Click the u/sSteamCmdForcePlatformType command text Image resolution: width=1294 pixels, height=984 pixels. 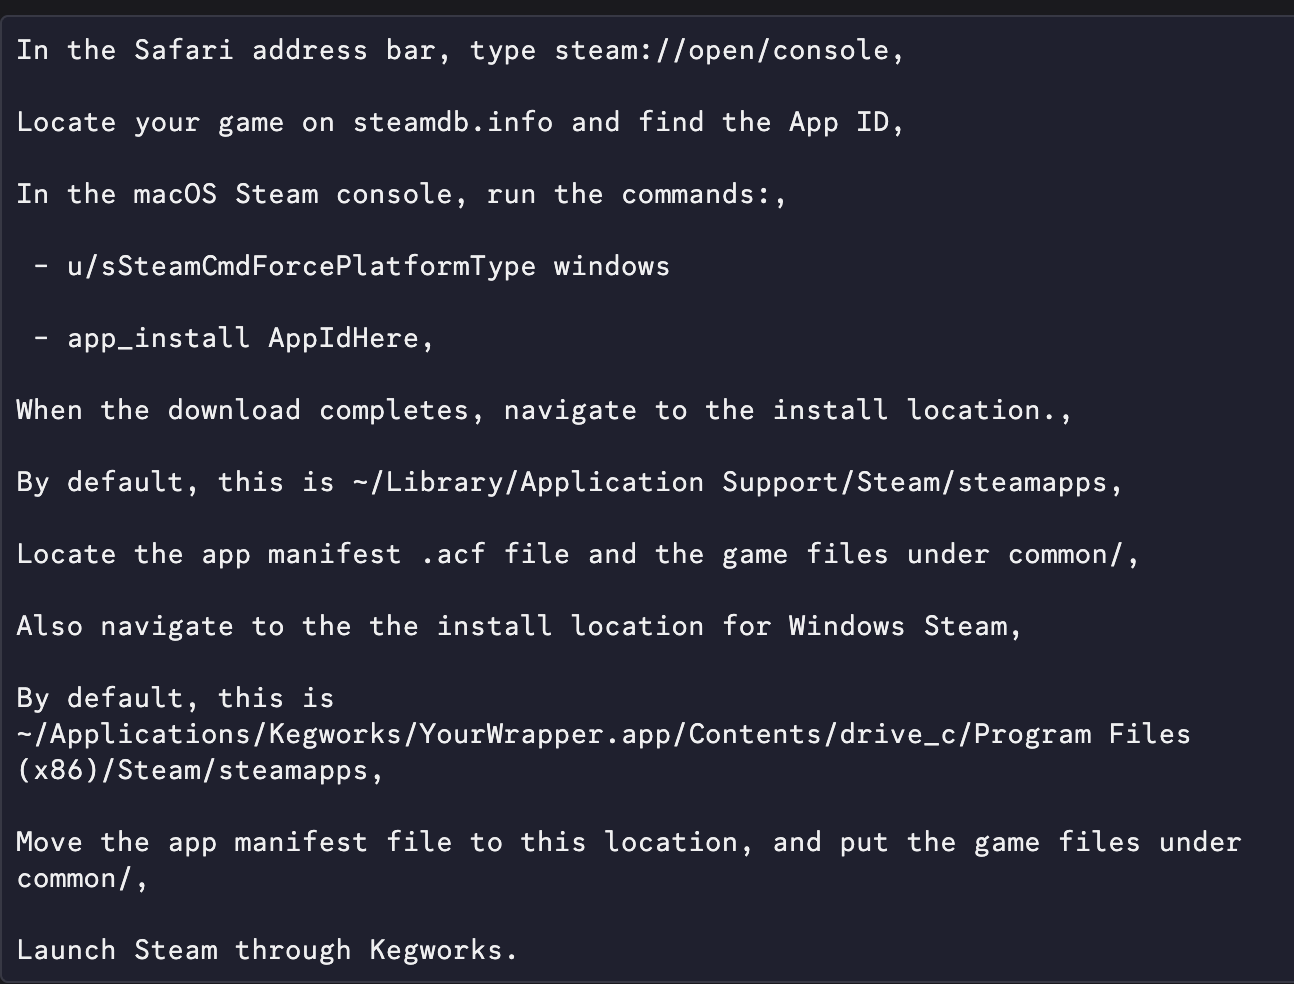(301, 266)
